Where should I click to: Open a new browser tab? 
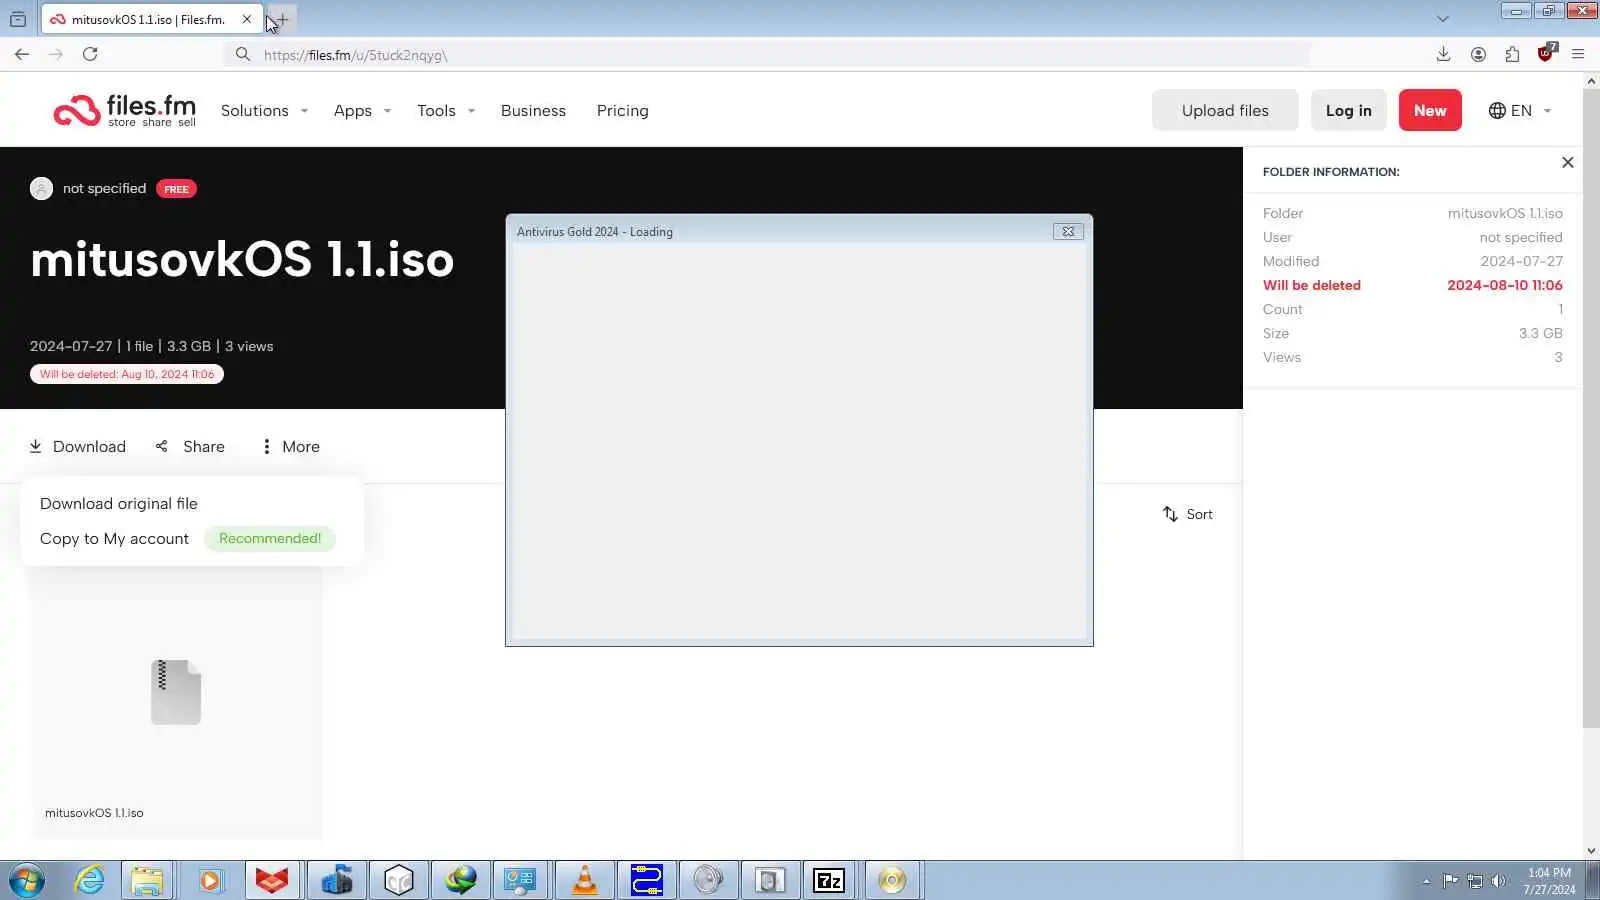click(x=283, y=19)
